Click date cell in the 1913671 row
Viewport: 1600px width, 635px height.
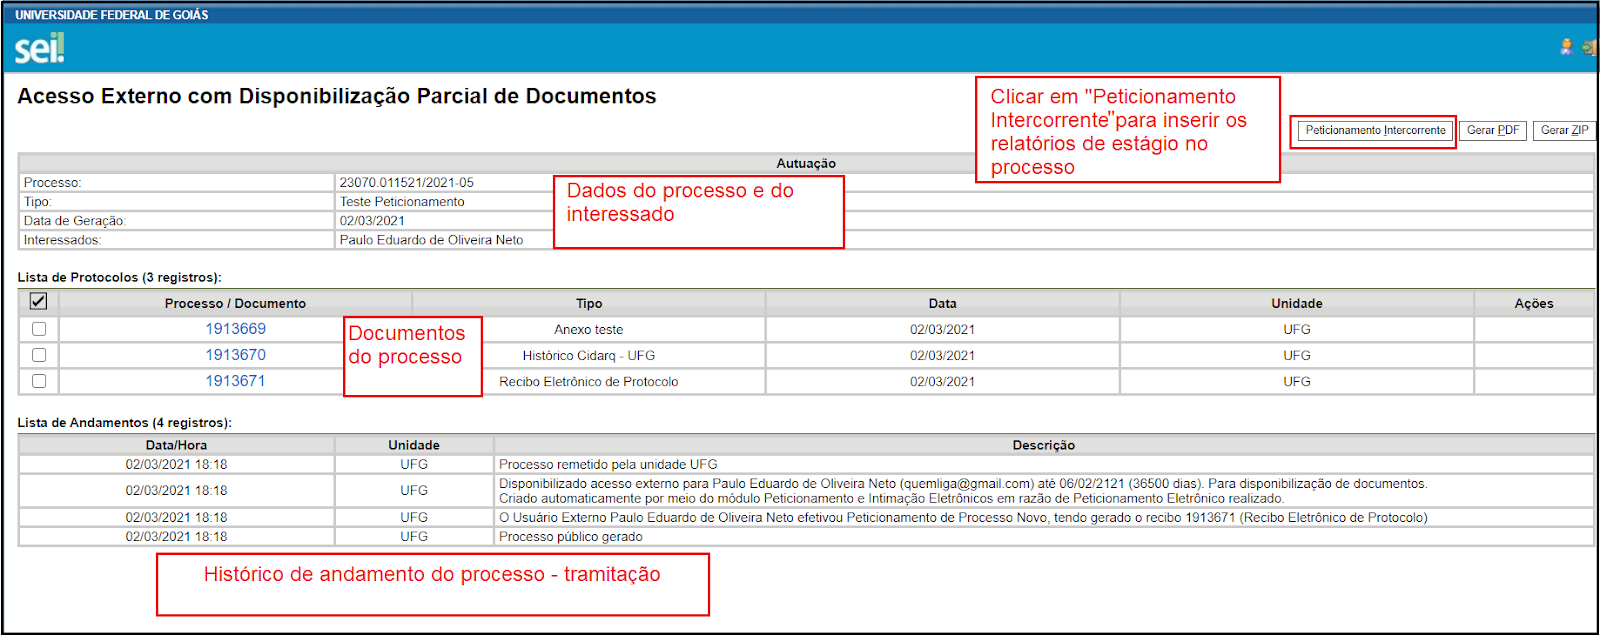coord(942,382)
